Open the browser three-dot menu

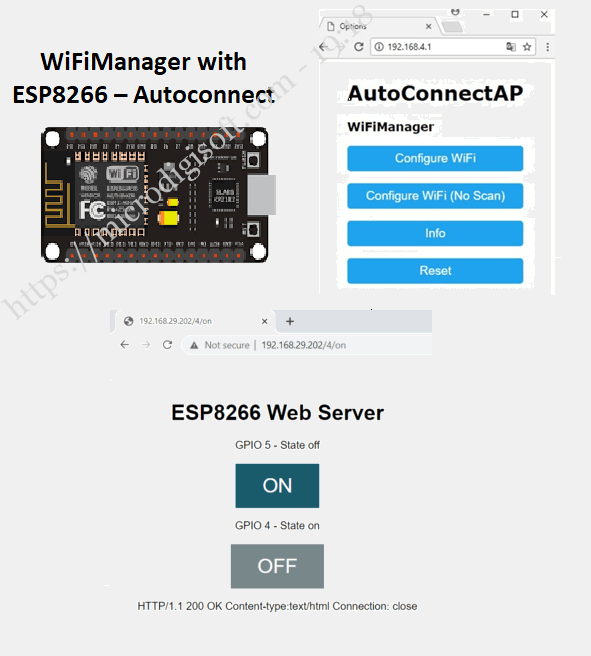[x=548, y=47]
